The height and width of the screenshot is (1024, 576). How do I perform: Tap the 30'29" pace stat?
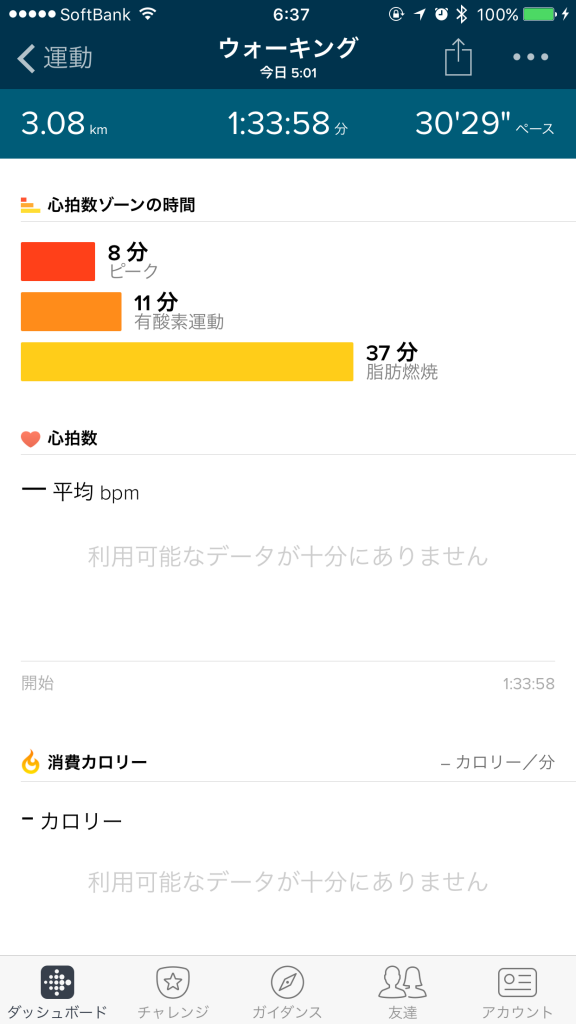point(485,123)
